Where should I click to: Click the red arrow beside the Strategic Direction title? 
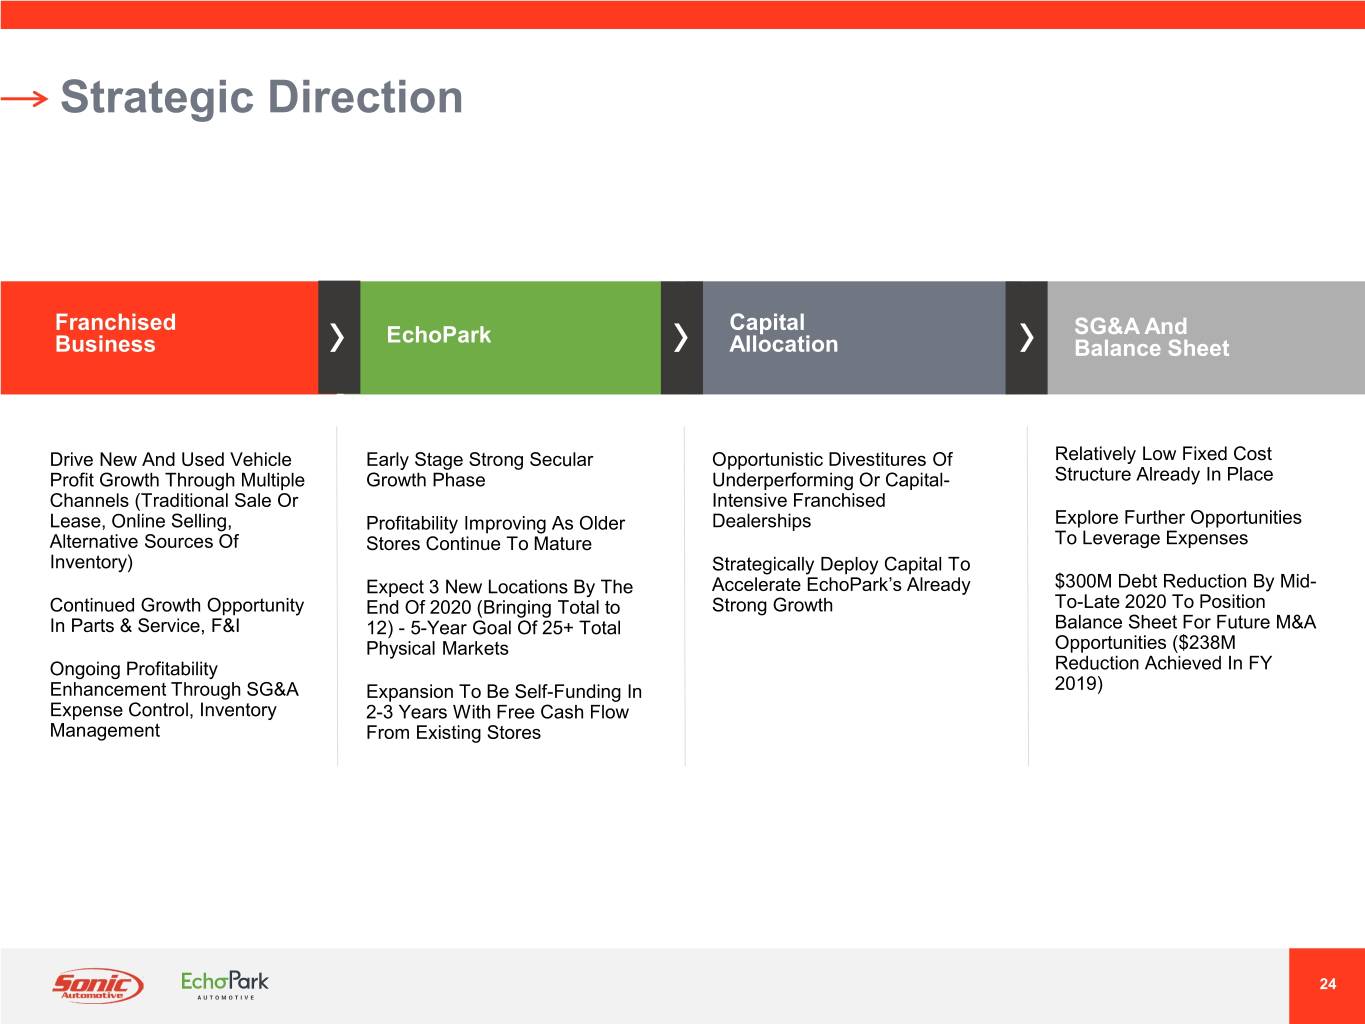pyautogui.click(x=24, y=98)
